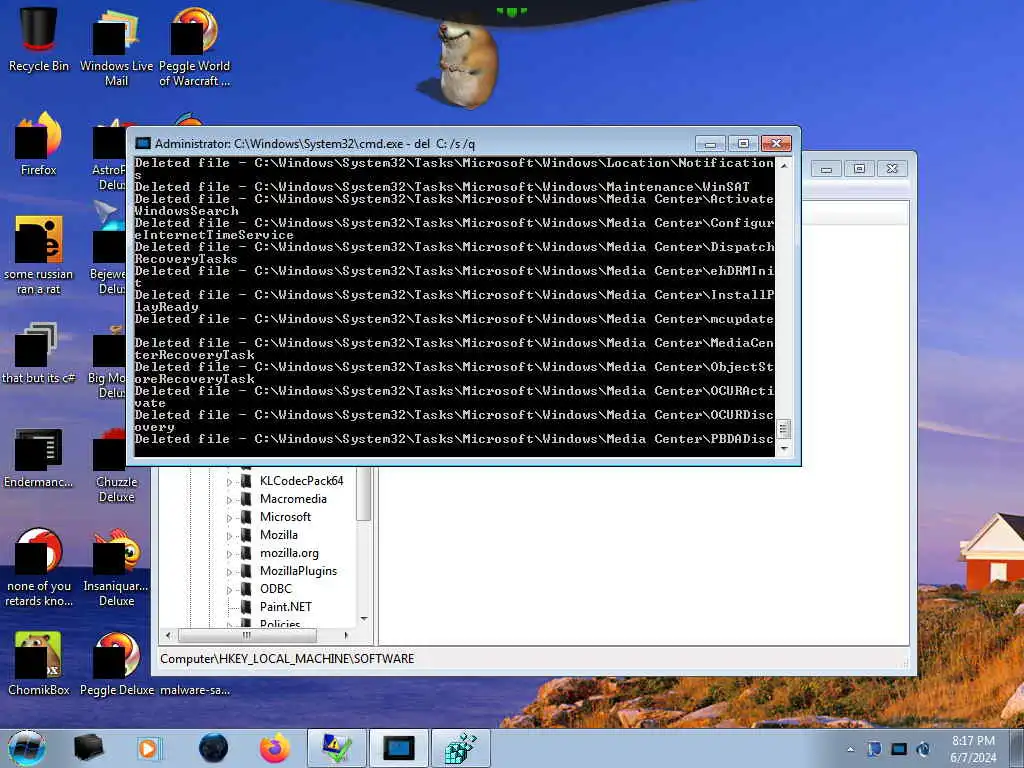Select the ODBC key in the tree

[x=276, y=589]
